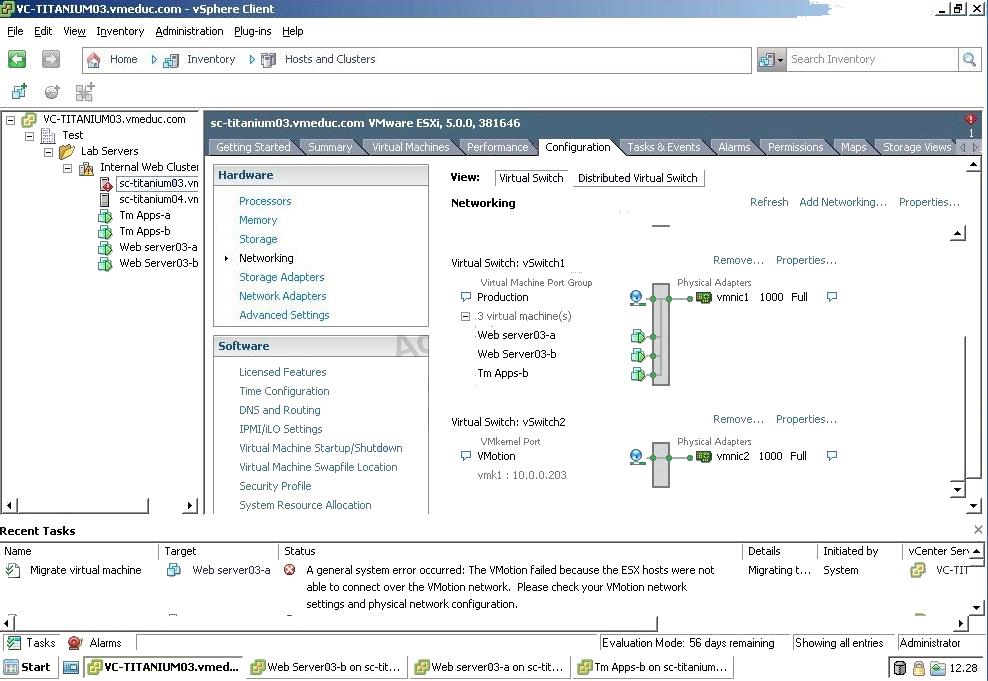The image size is (988, 681).
Task: Click the Alarms bell icon in status bar
Action: tap(75, 643)
